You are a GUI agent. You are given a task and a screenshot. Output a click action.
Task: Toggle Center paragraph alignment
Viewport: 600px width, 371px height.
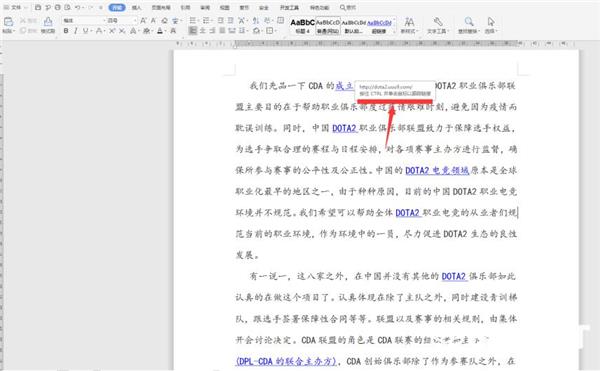tap(203, 31)
